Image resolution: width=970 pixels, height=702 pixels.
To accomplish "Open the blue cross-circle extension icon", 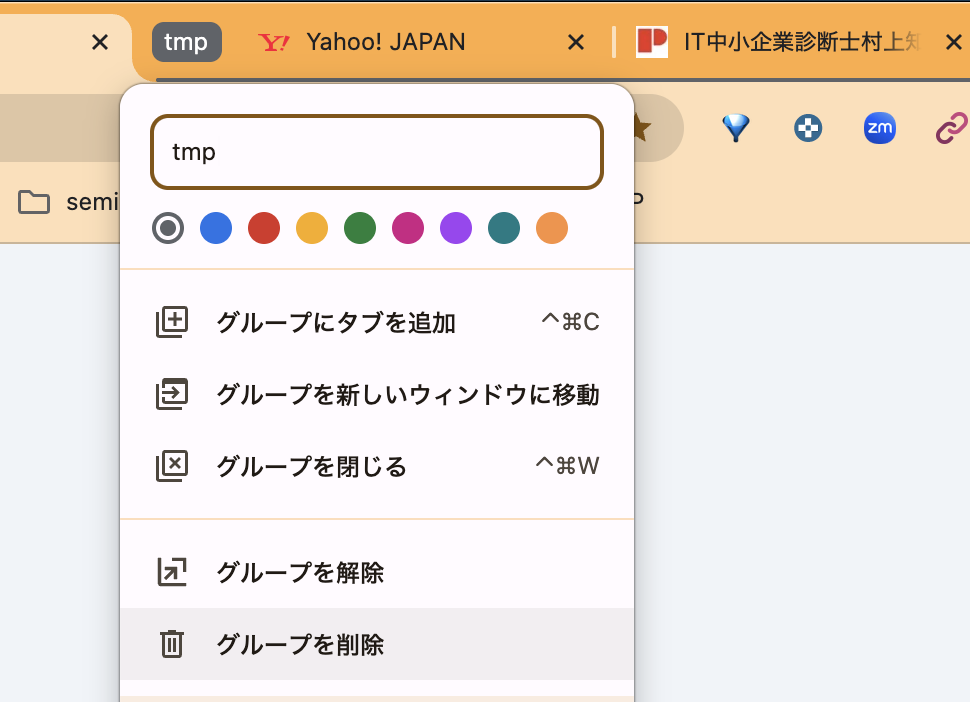I will (808, 127).
